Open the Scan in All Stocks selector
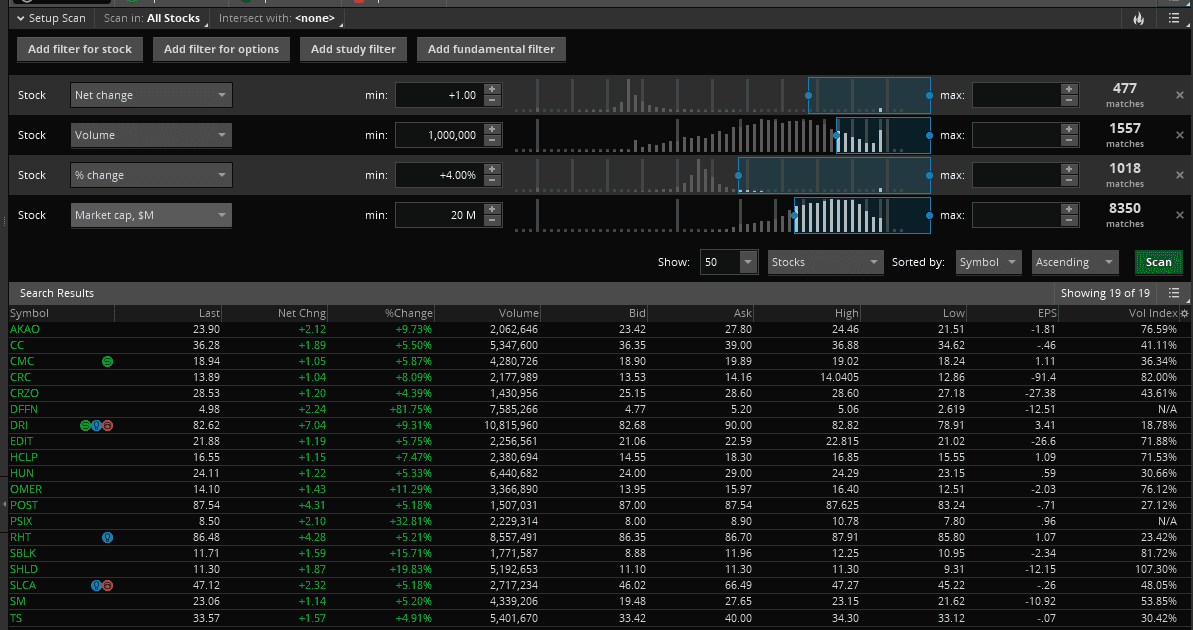Screen dimensions: 1193x630 pyautogui.click(x=155, y=18)
